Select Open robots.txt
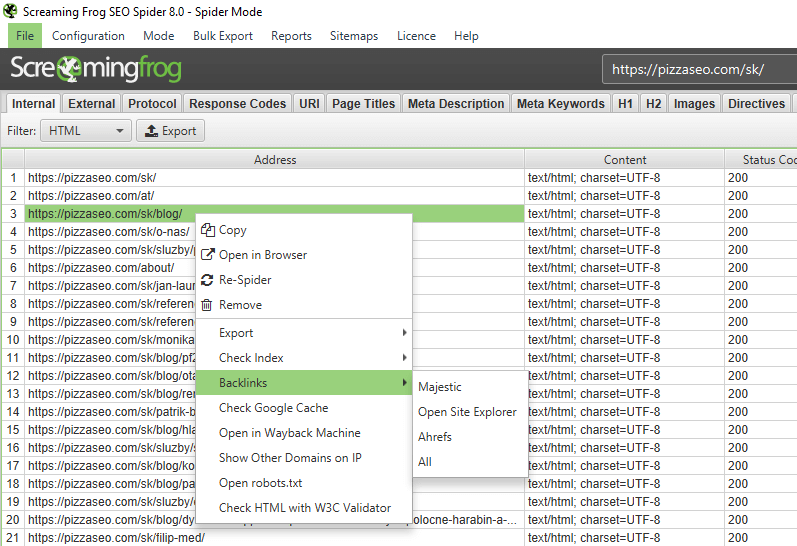This screenshot has width=797, height=546. click(x=303, y=482)
